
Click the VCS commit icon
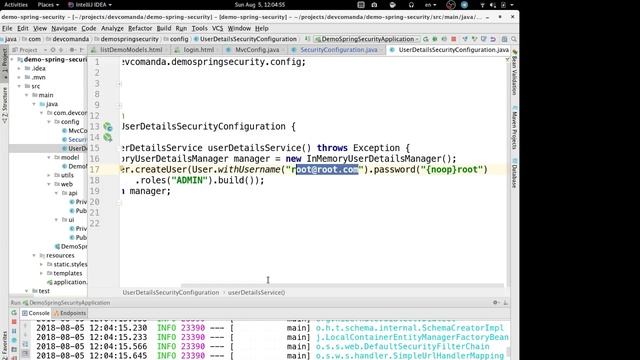click(474, 39)
